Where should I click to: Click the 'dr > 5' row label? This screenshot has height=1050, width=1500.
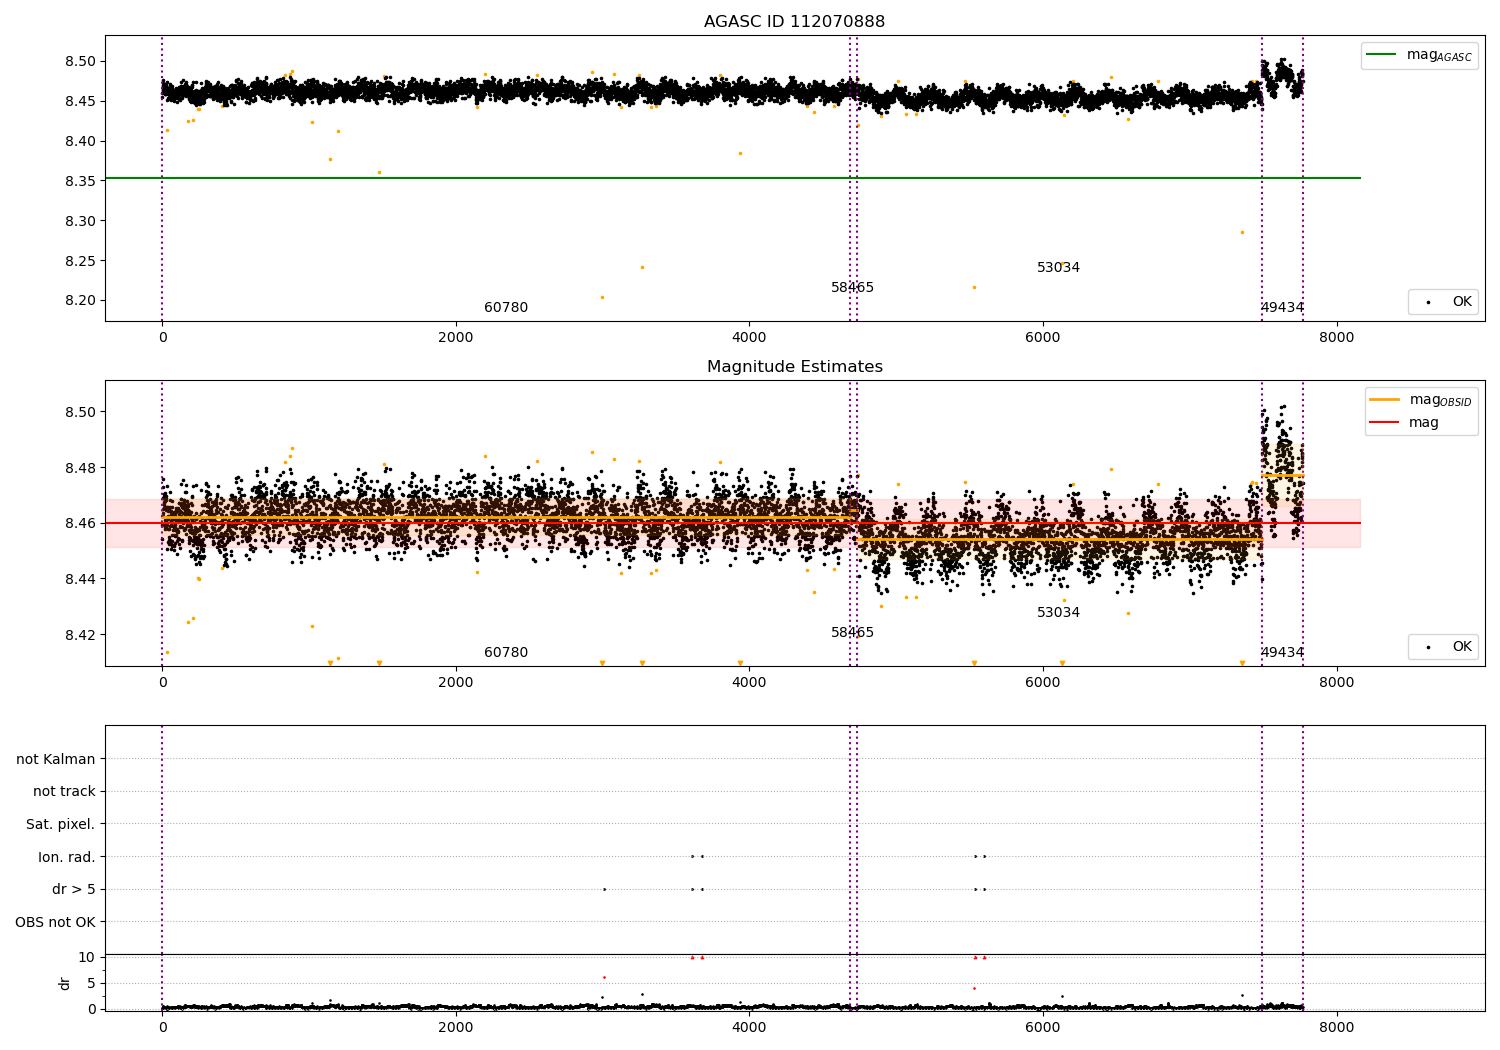click(74, 889)
